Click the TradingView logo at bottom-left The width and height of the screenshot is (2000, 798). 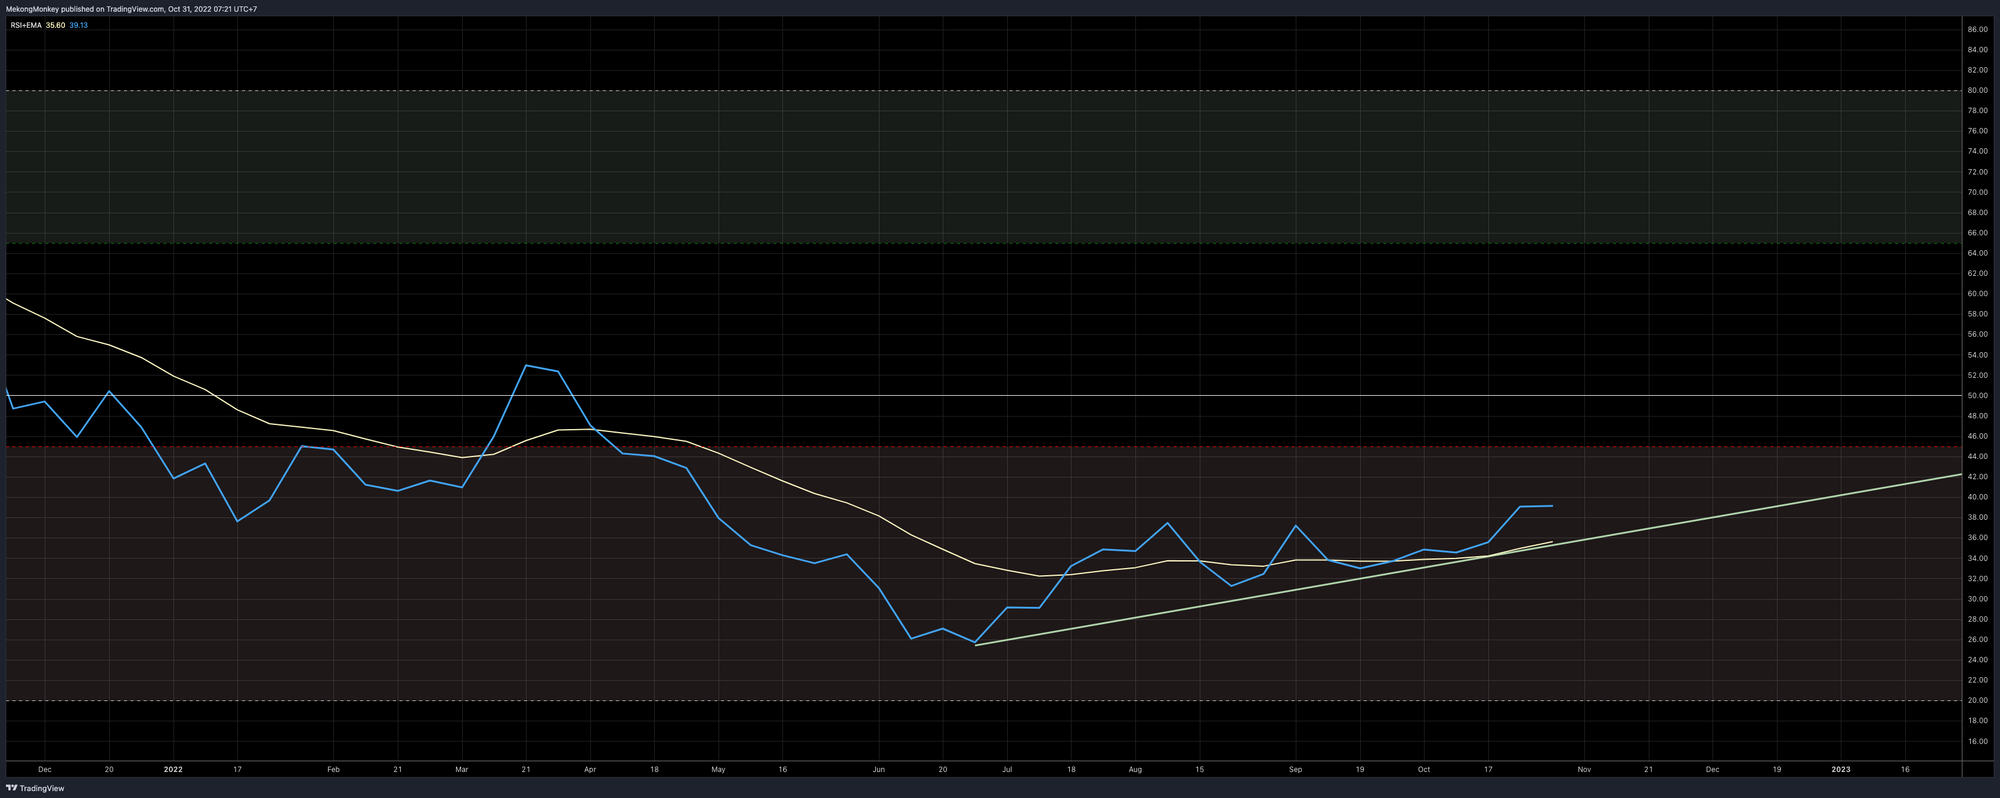(x=35, y=788)
